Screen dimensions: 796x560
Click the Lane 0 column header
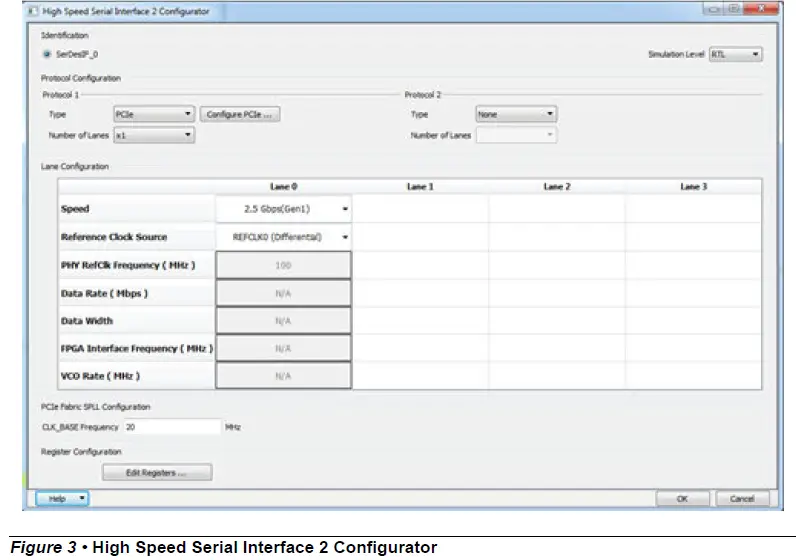[283, 187]
